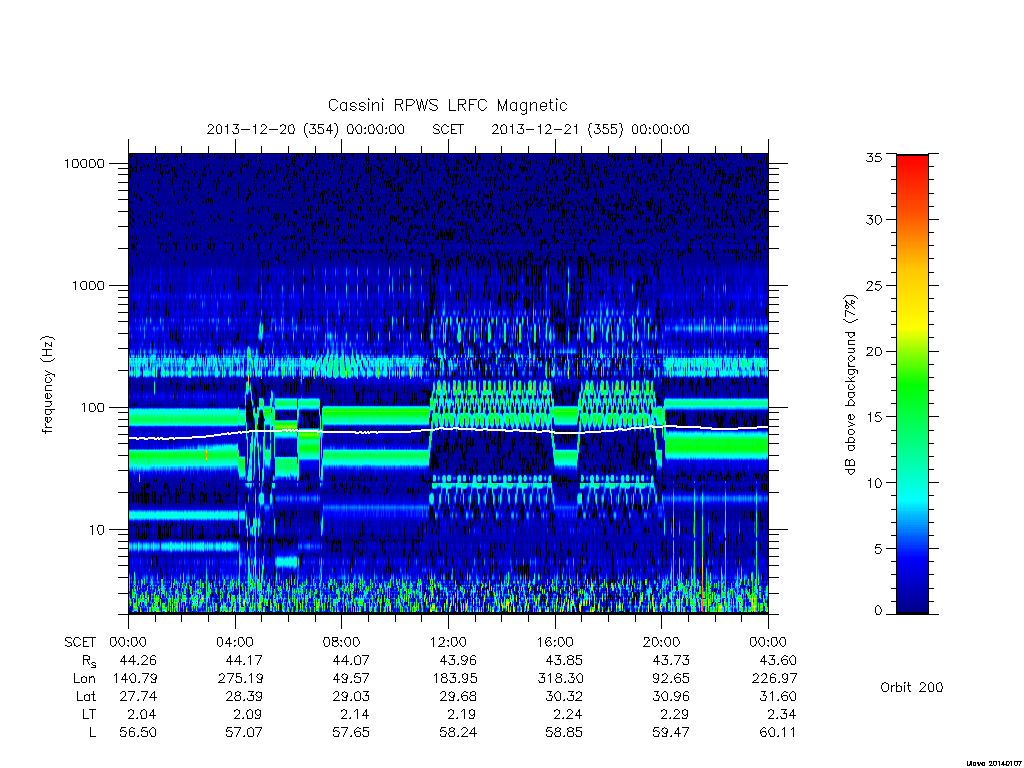Select L-shell value 57.65
Image resolution: width=1024 pixels, height=768 pixels.
351,733
